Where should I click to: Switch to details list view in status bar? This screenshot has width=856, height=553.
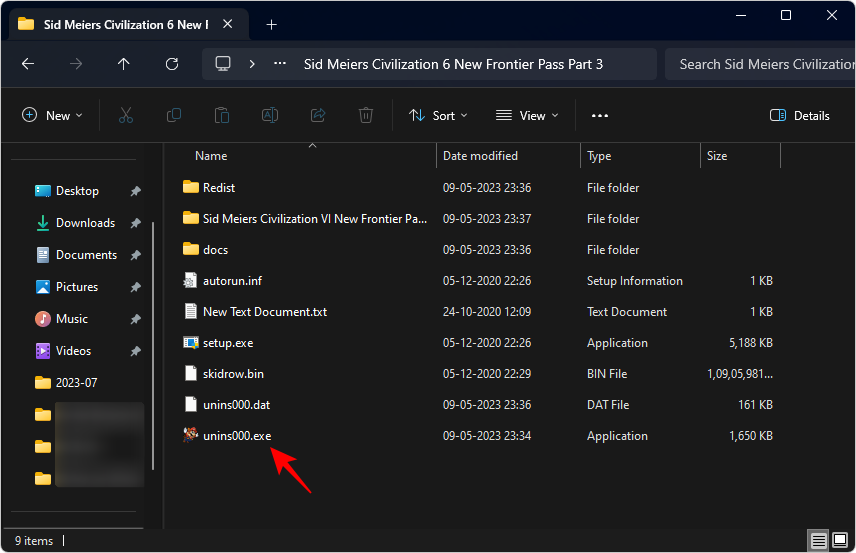[818, 540]
